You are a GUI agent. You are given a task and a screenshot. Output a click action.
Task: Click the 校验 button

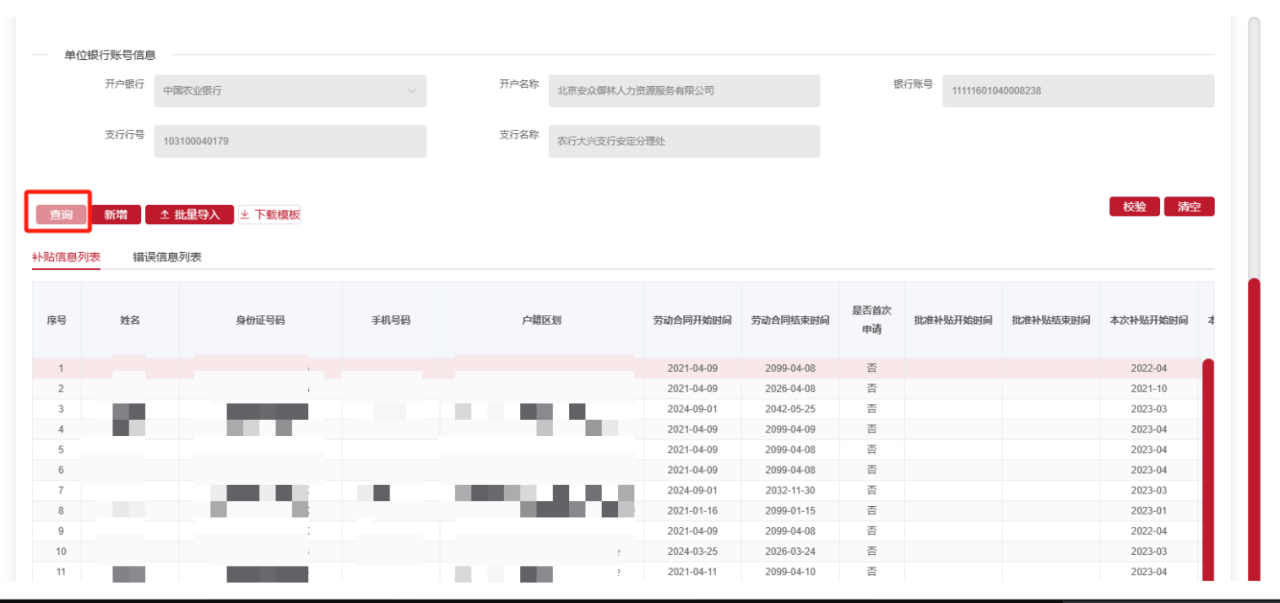1134,207
